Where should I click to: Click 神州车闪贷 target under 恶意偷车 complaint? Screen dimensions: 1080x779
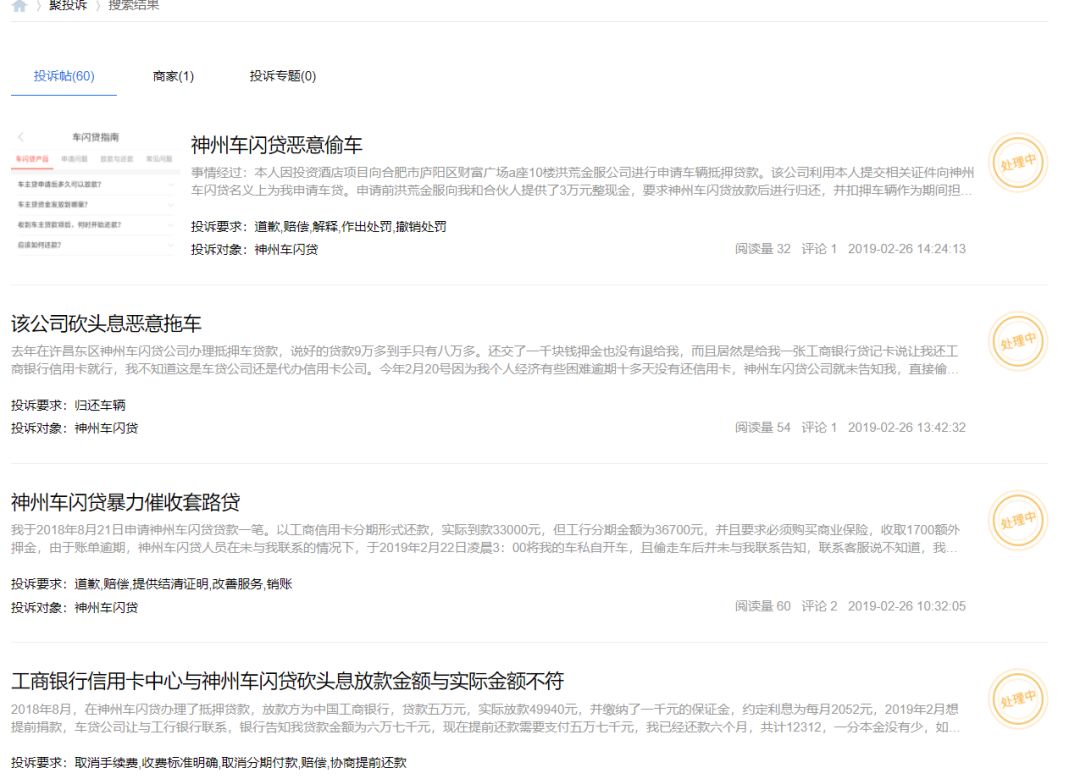286,249
